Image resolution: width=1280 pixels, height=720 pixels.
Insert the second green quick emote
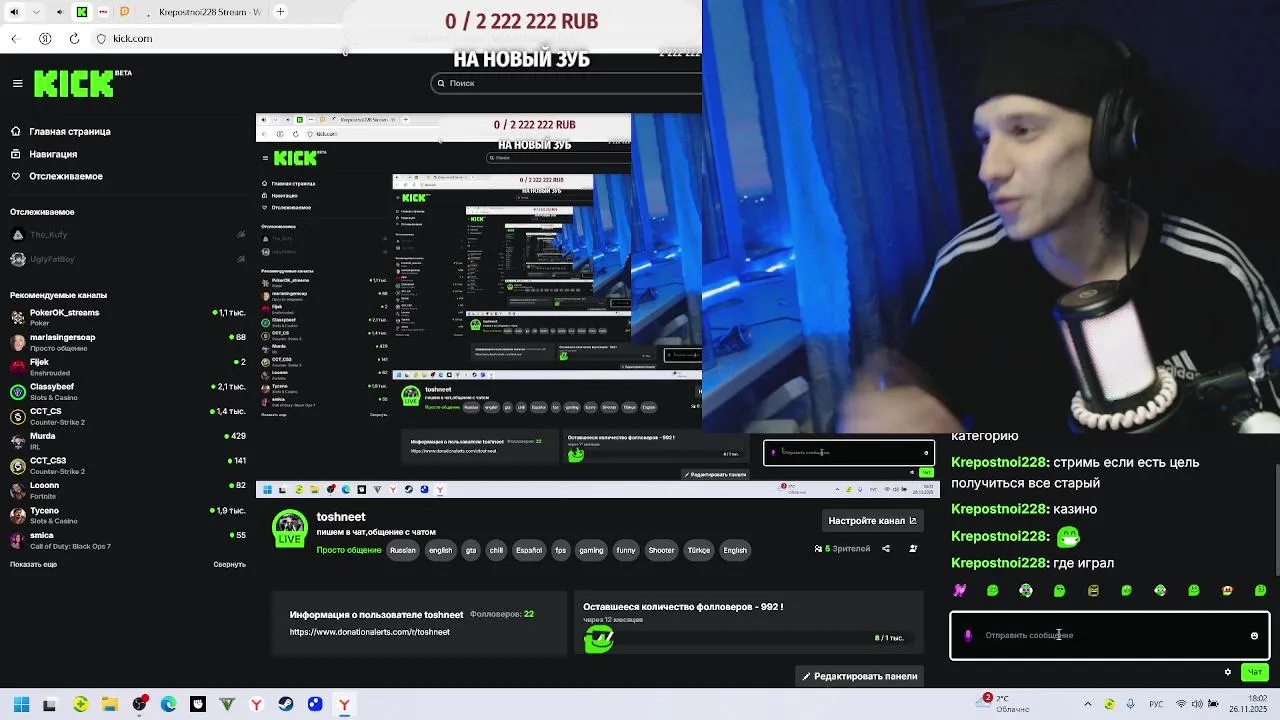tap(993, 590)
